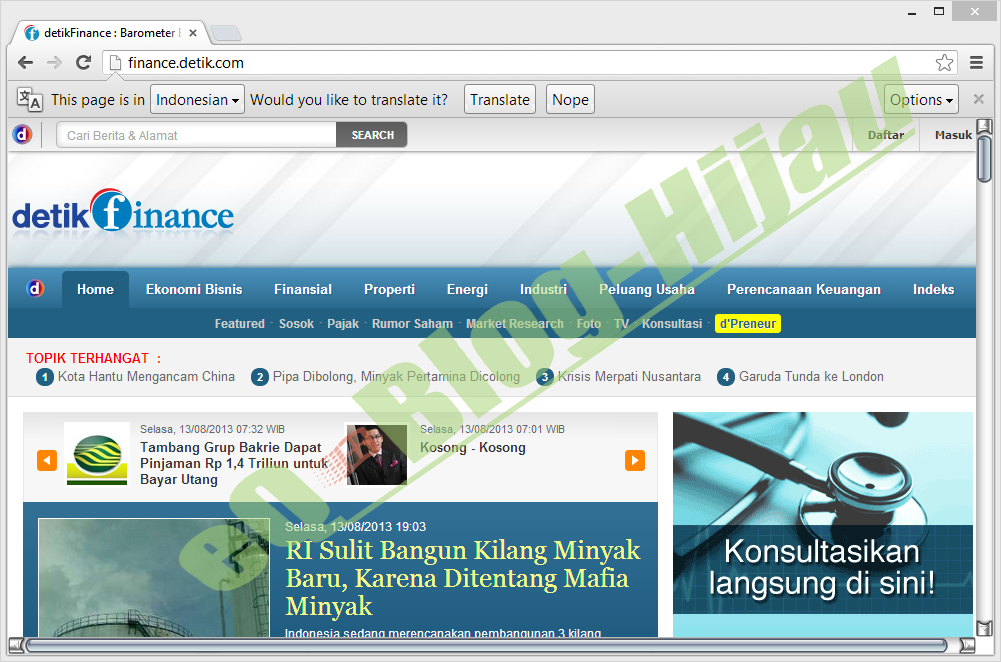Reload the page with the refresh icon
The width and height of the screenshot is (1001, 662).
[x=84, y=63]
